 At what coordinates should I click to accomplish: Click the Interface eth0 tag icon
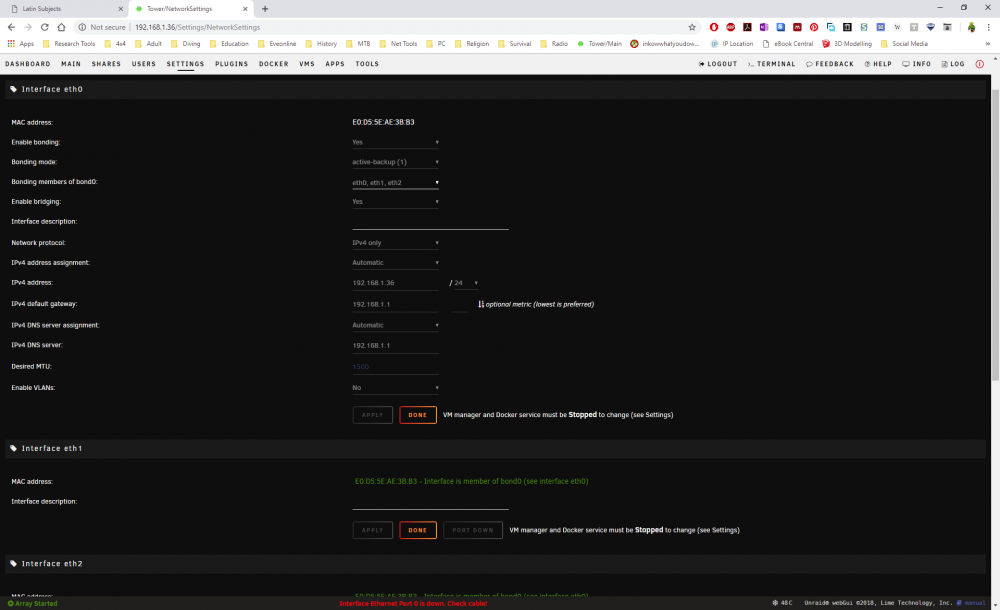tap(13, 89)
